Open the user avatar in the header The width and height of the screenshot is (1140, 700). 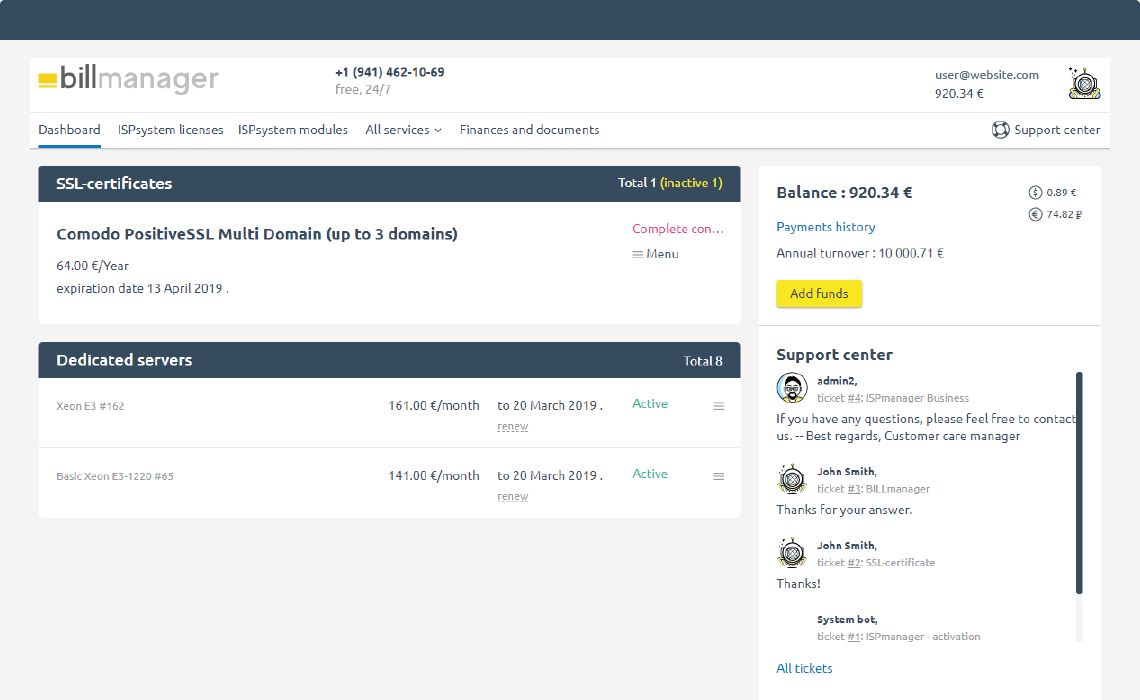pos(1084,83)
